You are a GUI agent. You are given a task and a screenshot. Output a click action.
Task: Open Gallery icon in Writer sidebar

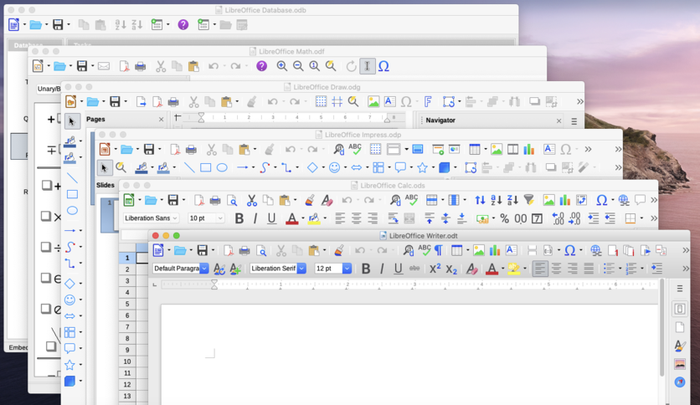tap(679, 364)
